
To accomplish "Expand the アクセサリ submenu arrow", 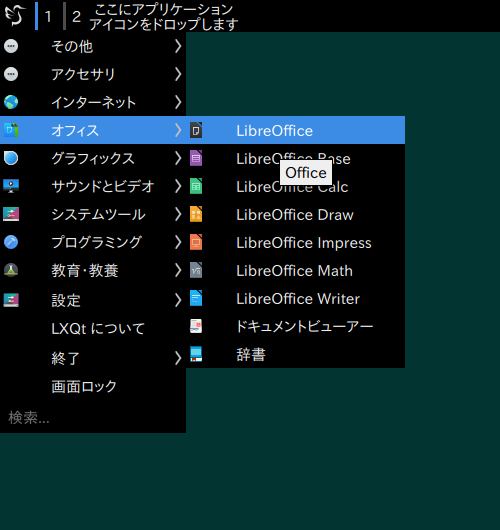I will pyautogui.click(x=178, y=74).
